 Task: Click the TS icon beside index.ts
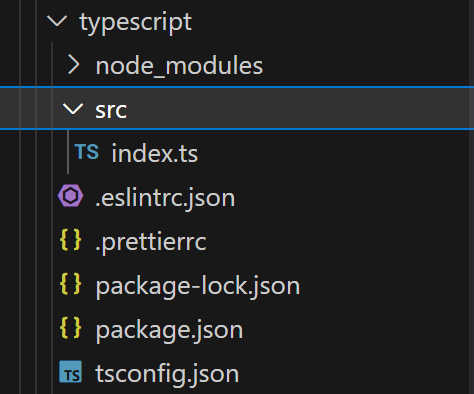[87, 152]
